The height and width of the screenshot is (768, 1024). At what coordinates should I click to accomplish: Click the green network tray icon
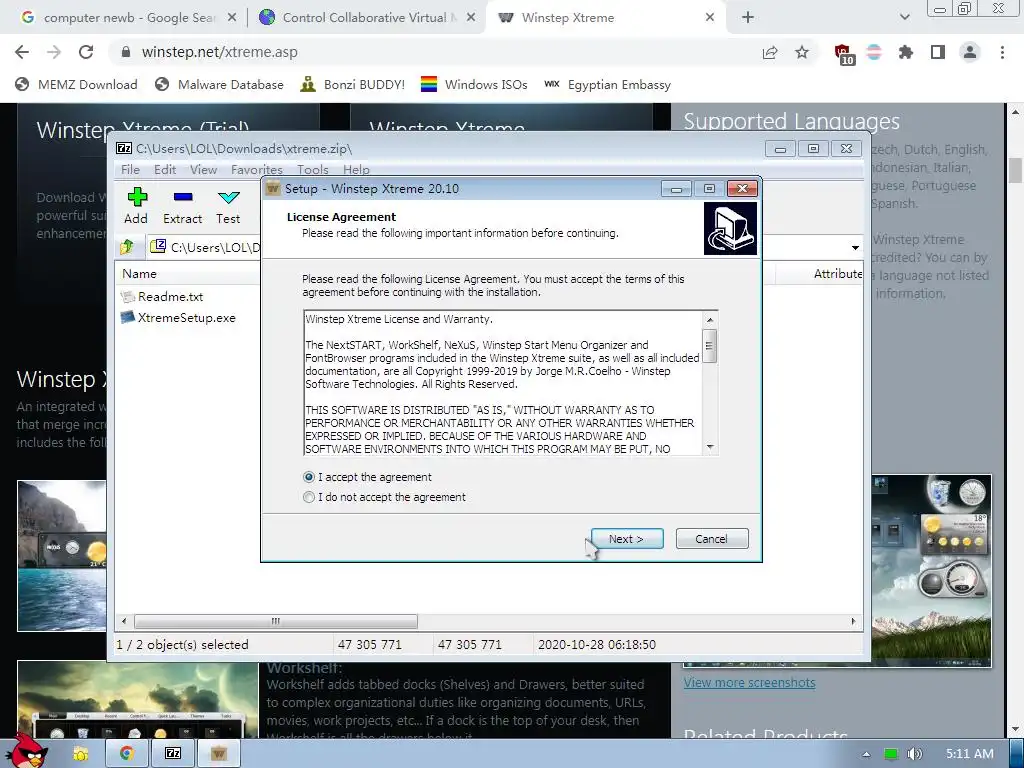tap(891, 754)
